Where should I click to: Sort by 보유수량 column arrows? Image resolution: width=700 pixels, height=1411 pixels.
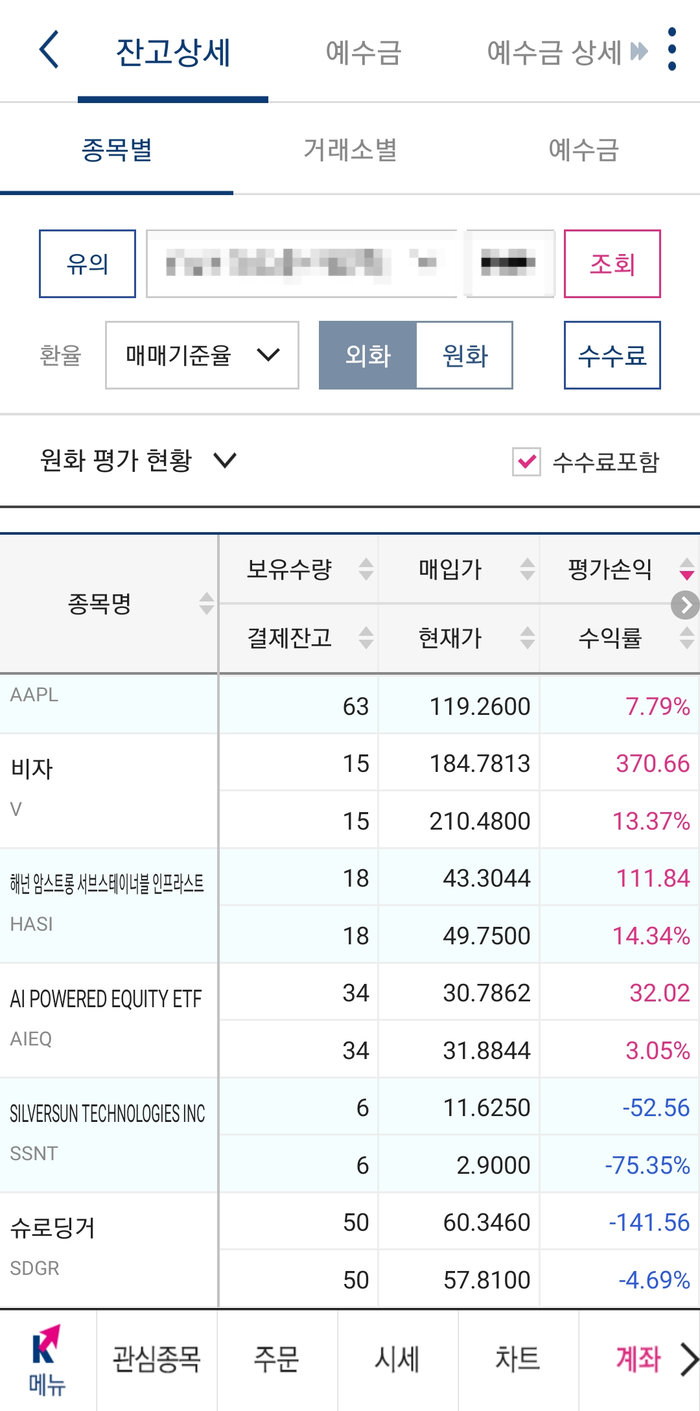tap(366, 570)
